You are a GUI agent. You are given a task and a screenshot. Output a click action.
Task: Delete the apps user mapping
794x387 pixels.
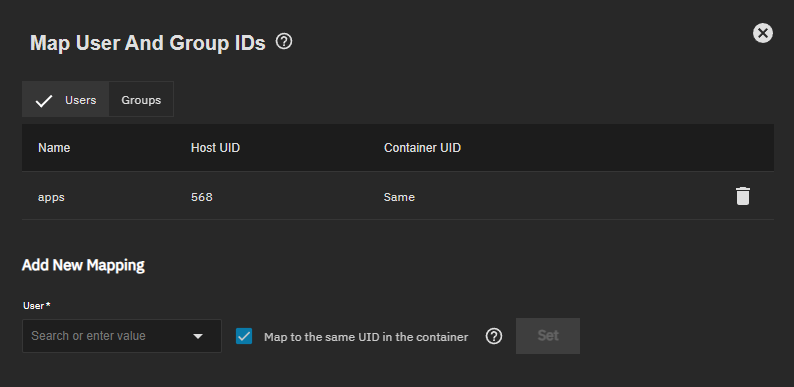(742, 196)
